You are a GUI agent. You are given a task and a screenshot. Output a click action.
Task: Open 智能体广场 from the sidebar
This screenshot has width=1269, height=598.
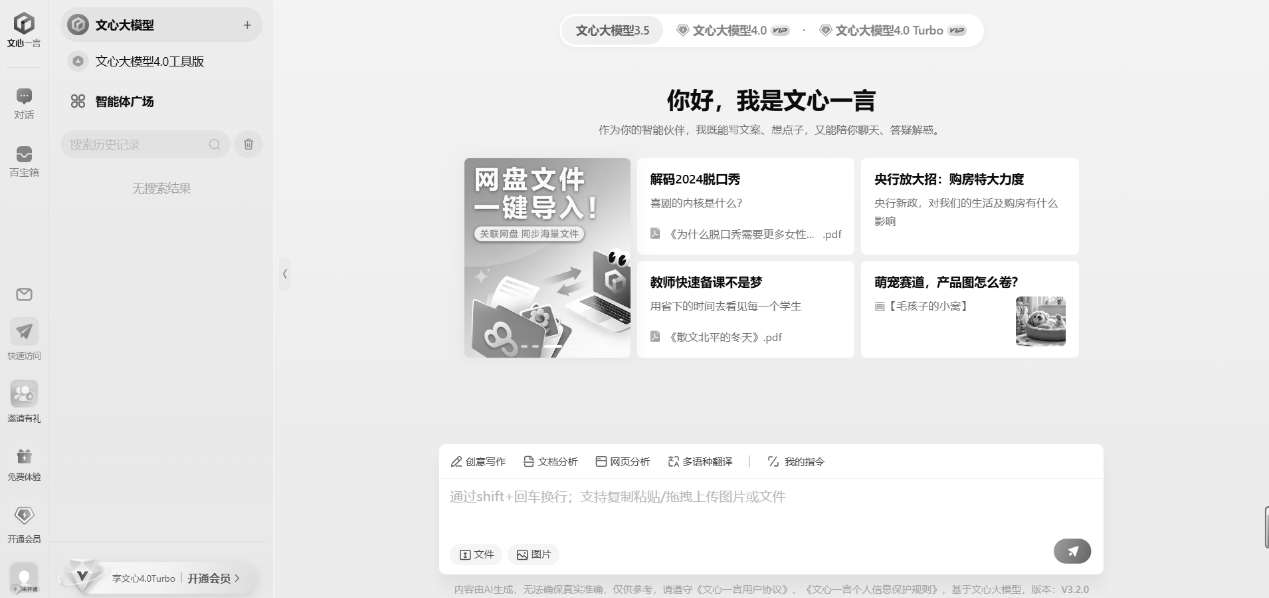(x=124, y=101)
